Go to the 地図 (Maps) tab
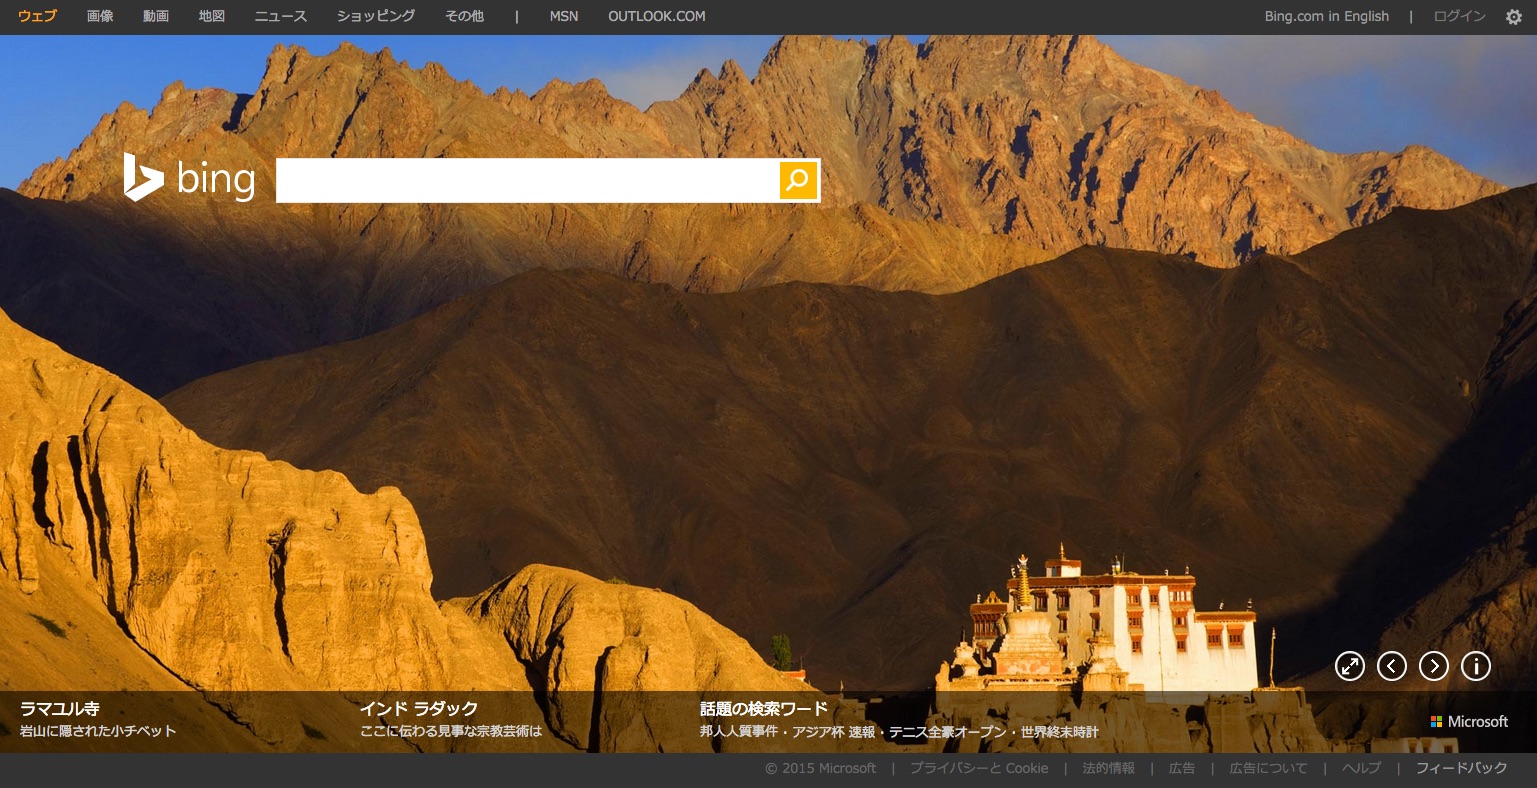 pos(212,16)
